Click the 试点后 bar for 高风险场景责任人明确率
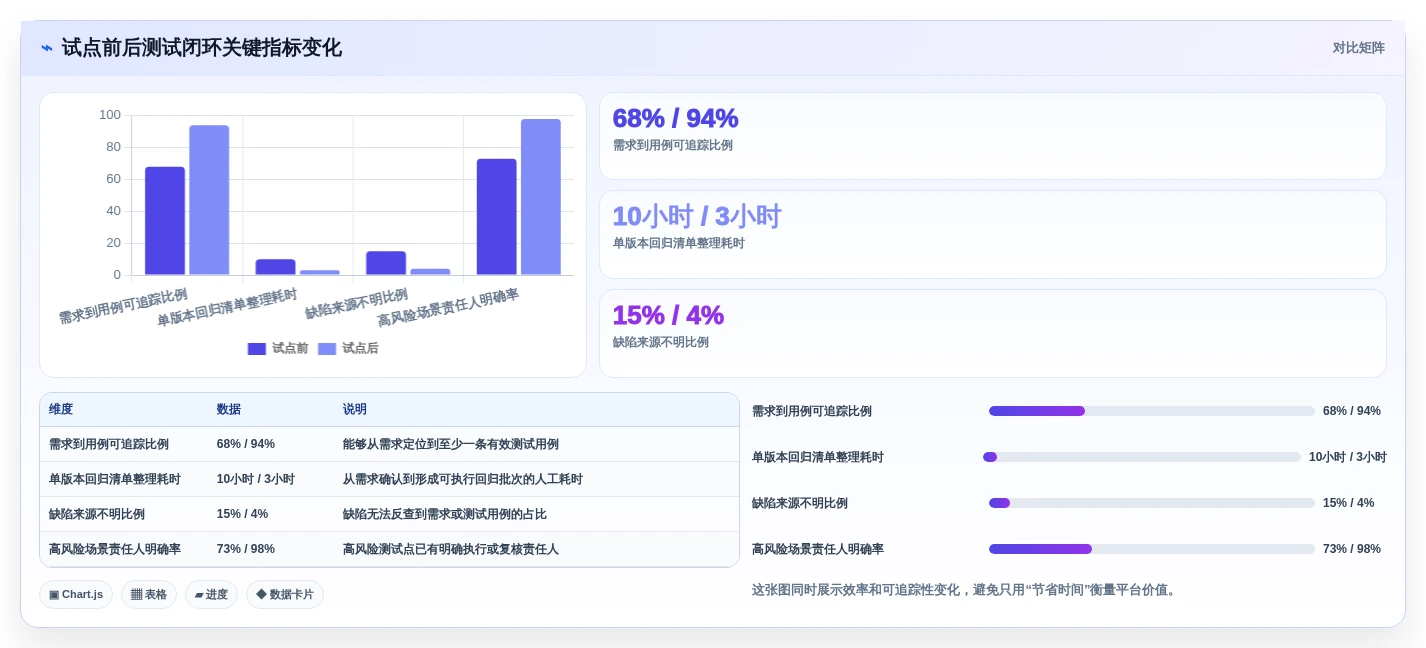Viewport: 1426px width, 648px height. 541,197
